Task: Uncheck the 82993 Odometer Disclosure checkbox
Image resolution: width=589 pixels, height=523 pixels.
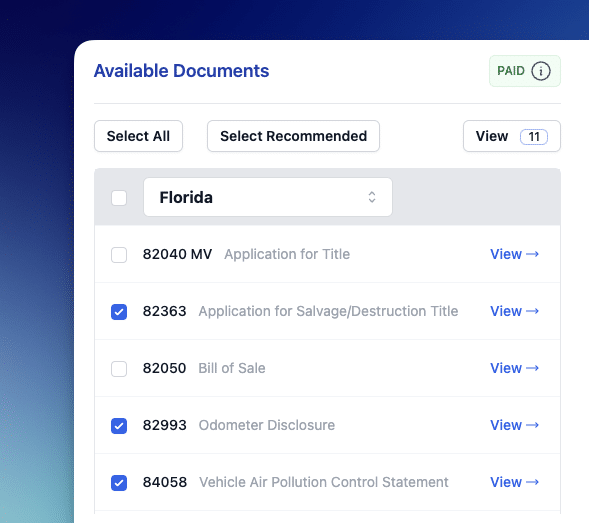Action: (119, 426)
